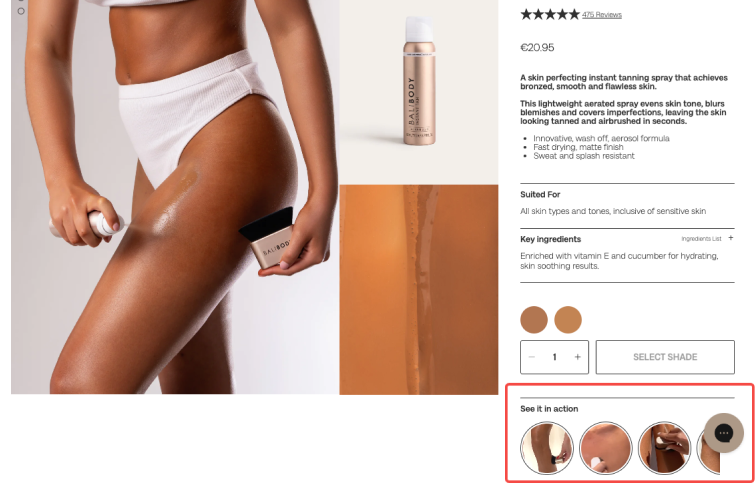Click the five-star rating icons
This screenshot has height=488, width=755.
(x=550, y=14)
